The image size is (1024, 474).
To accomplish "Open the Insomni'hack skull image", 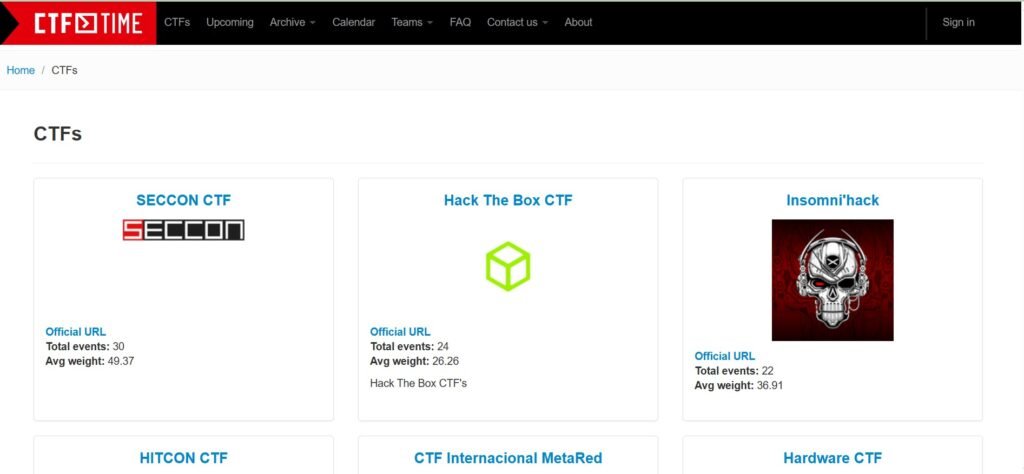I will [x=833, y=280].
